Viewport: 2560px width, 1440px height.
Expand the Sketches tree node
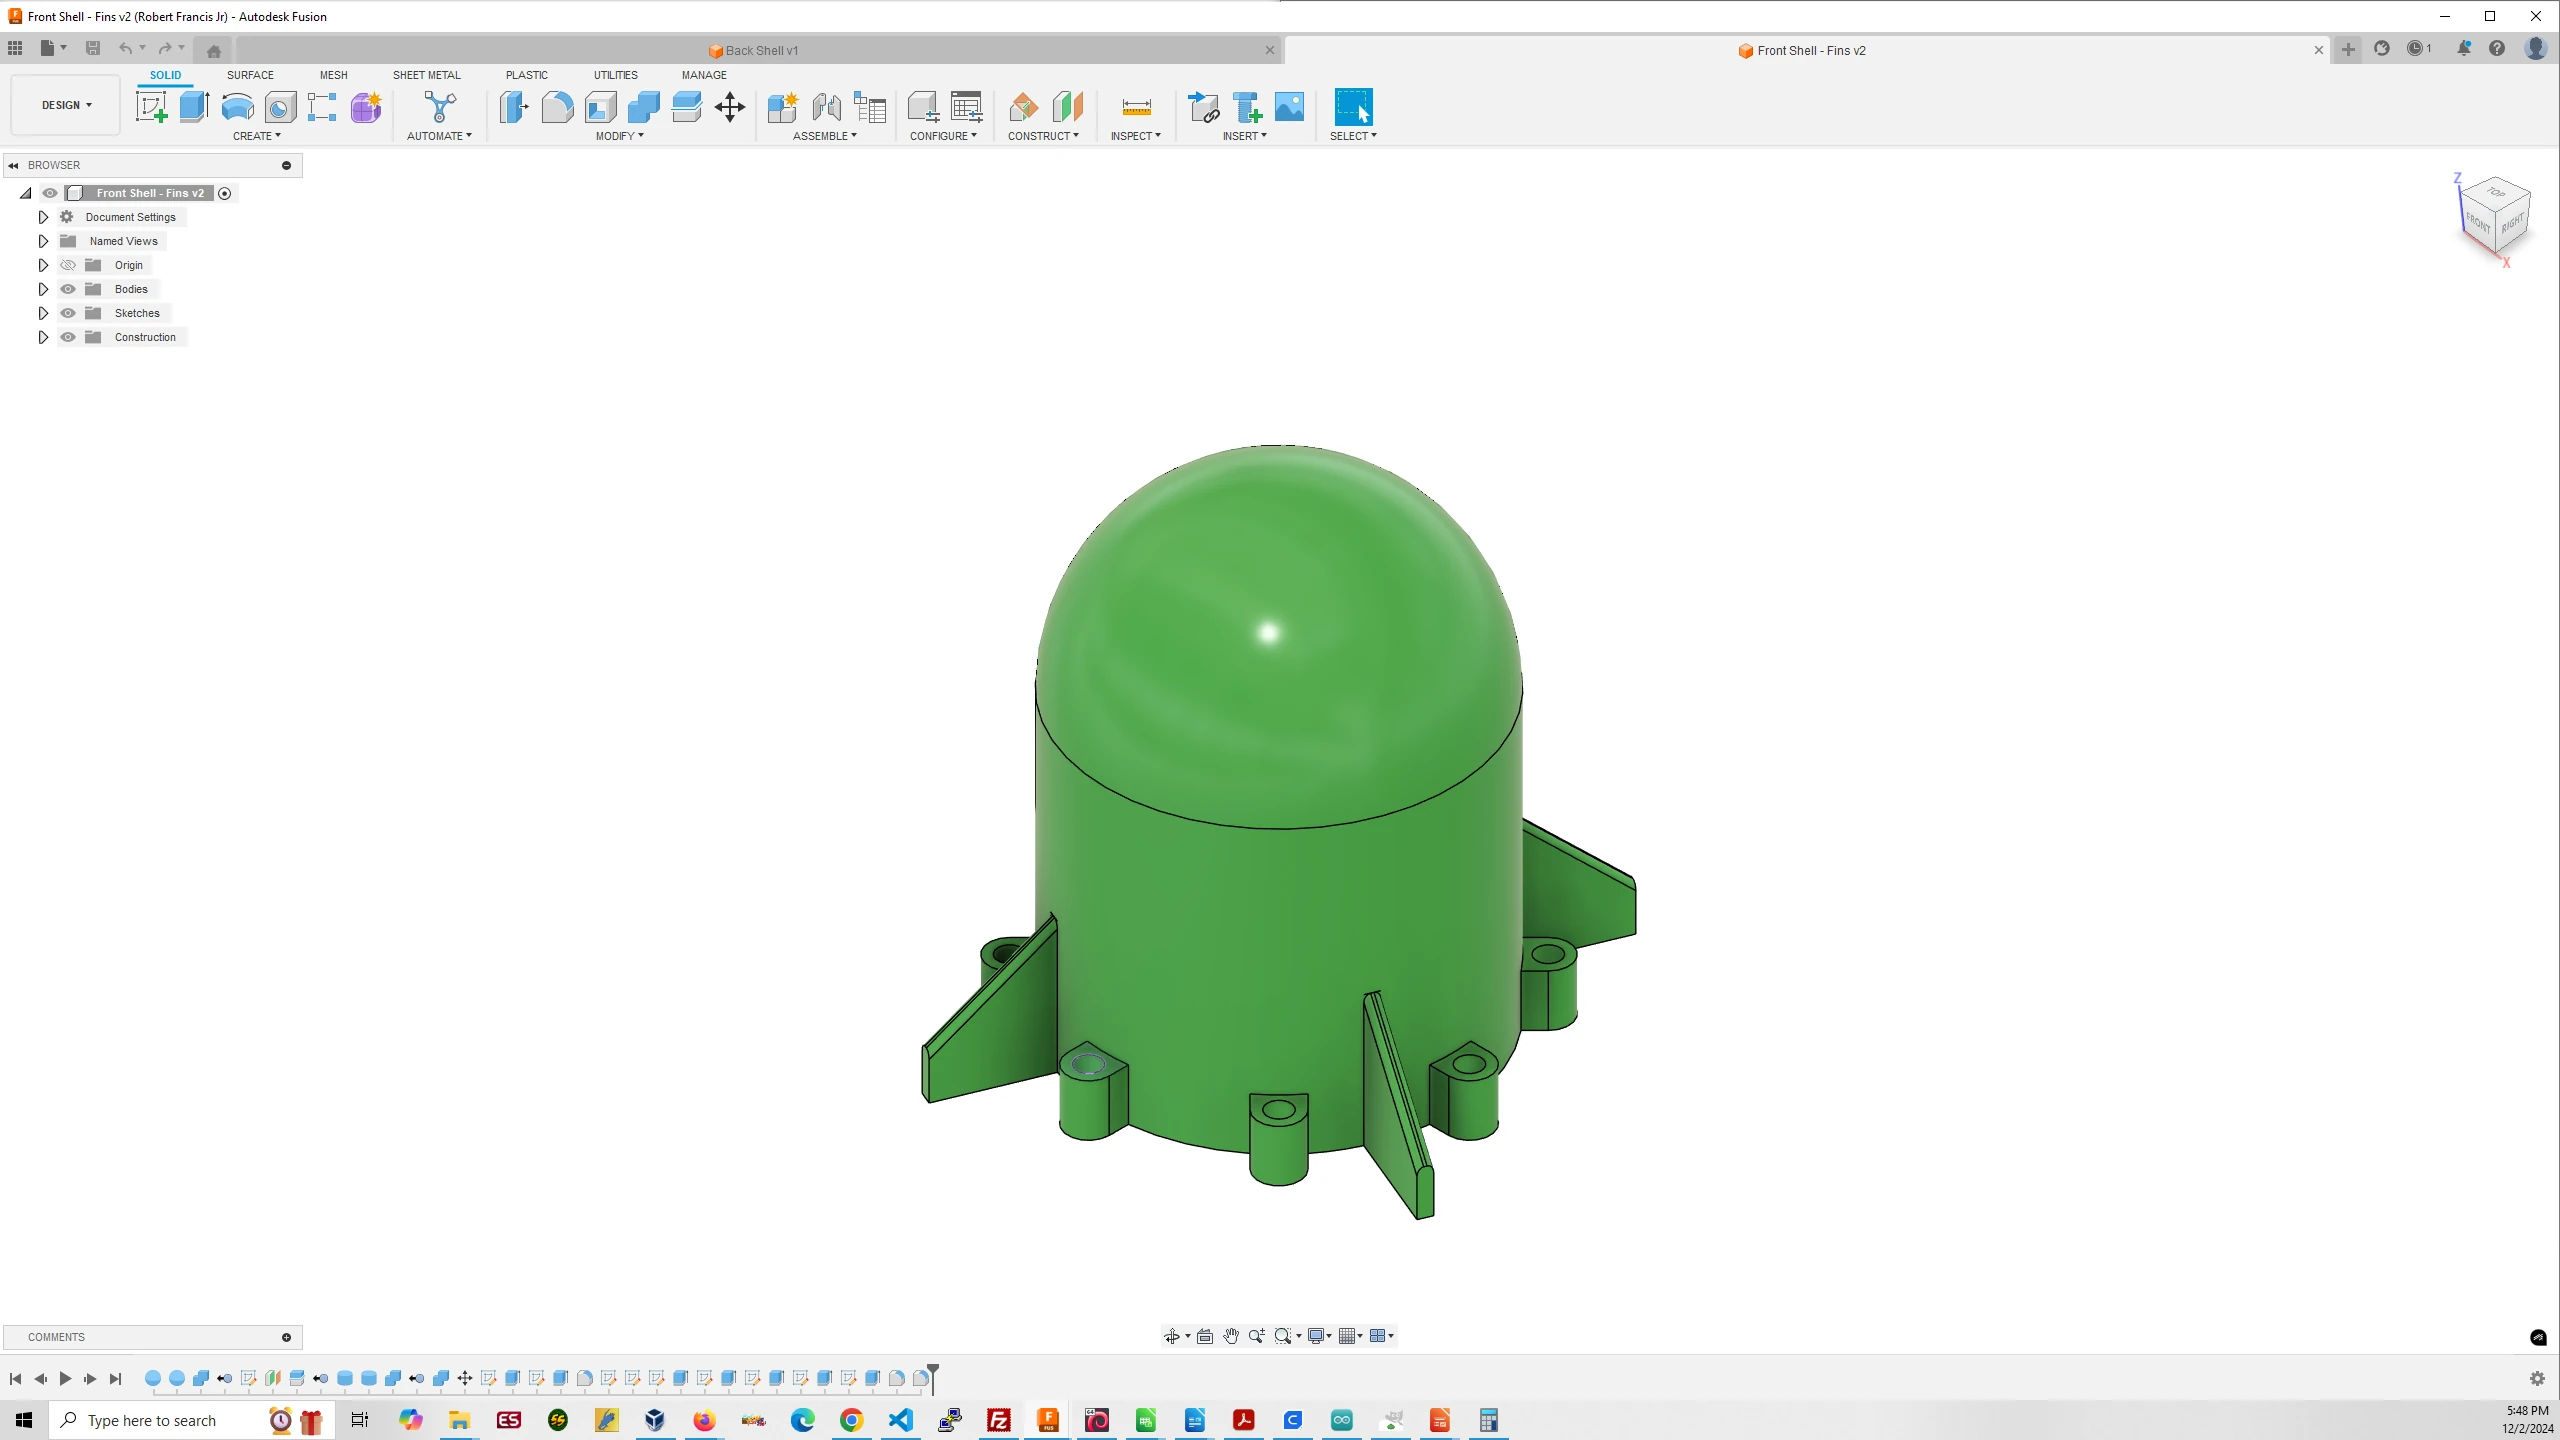[x=43, y=313]
